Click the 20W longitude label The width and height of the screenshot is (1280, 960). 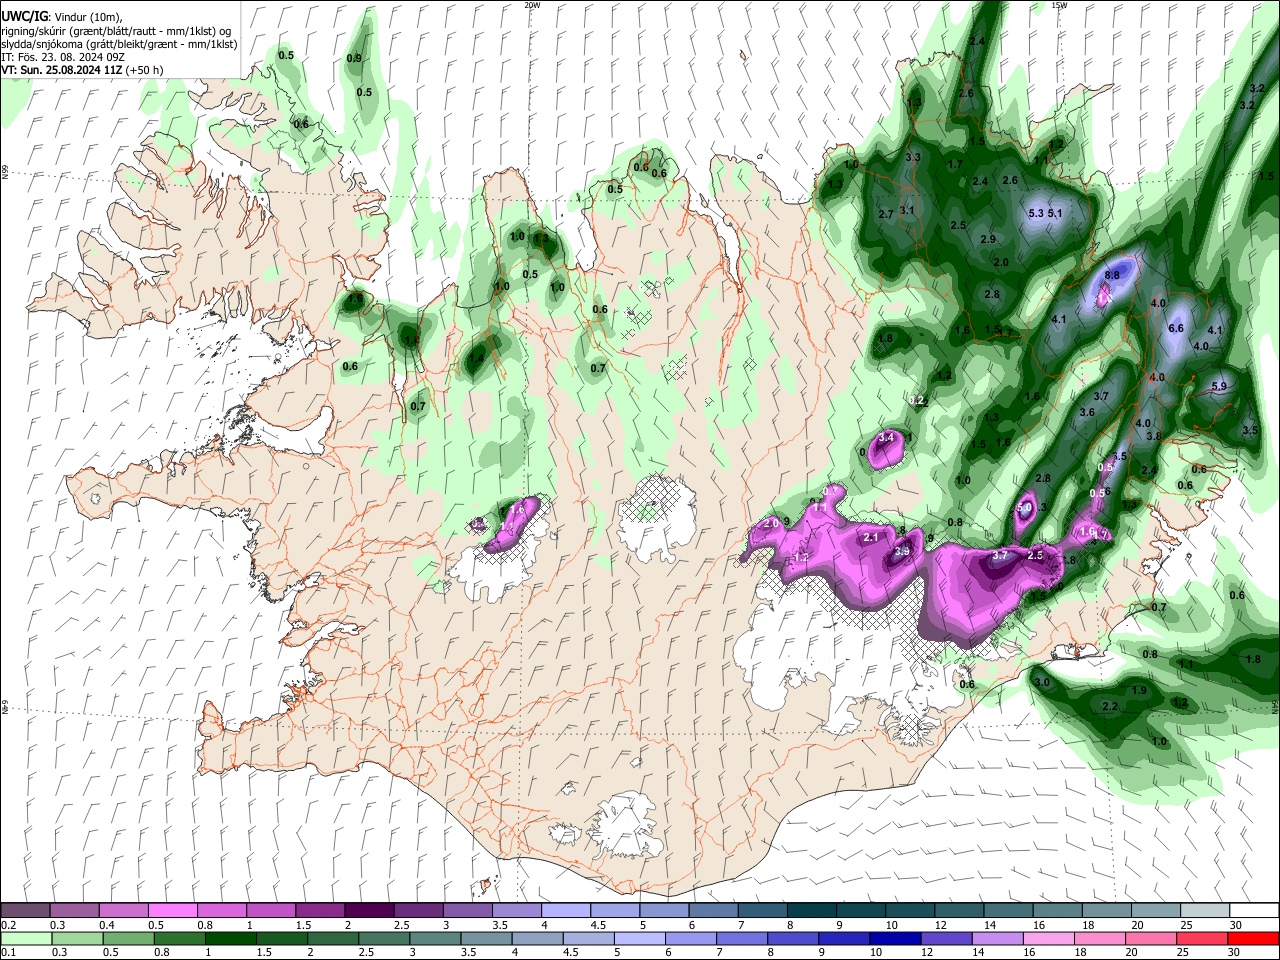click(x=532, y=5)
